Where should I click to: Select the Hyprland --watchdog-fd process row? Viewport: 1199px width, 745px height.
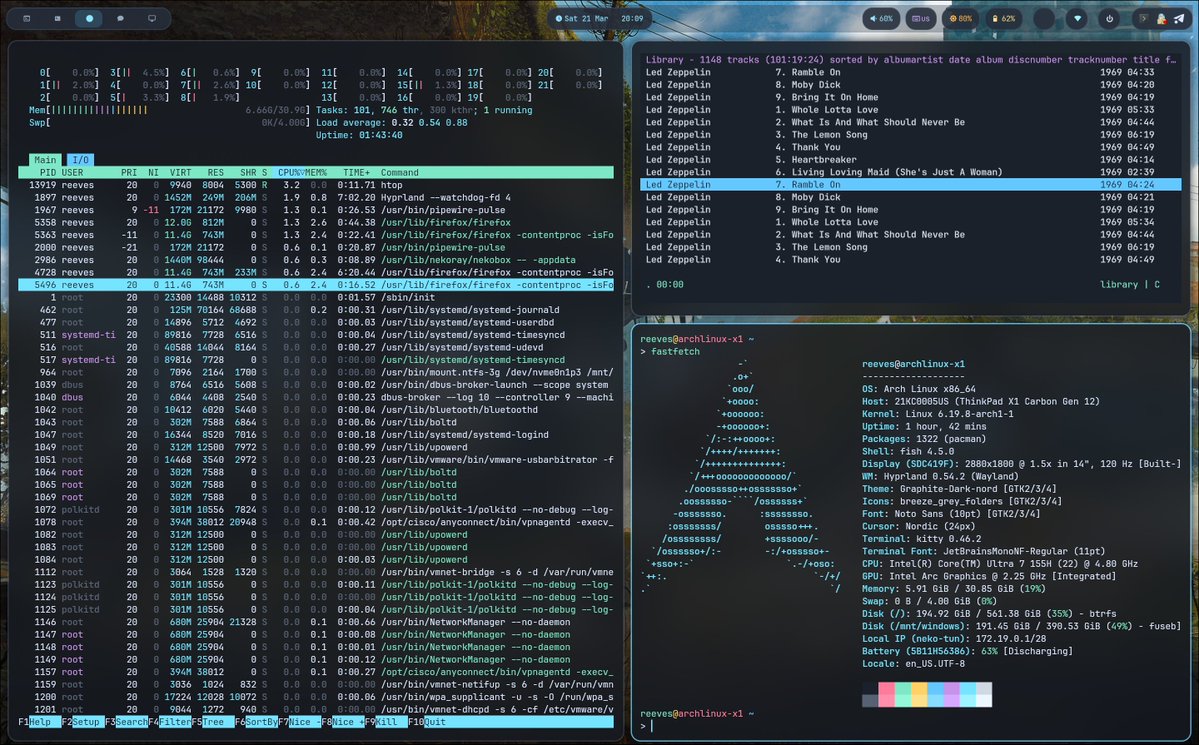coord(316,197)
